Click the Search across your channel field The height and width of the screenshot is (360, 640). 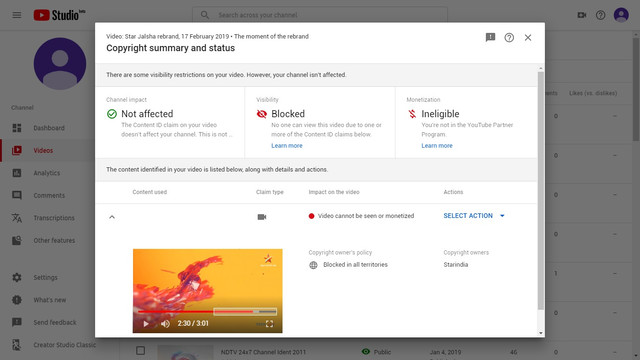coord(320,15)
